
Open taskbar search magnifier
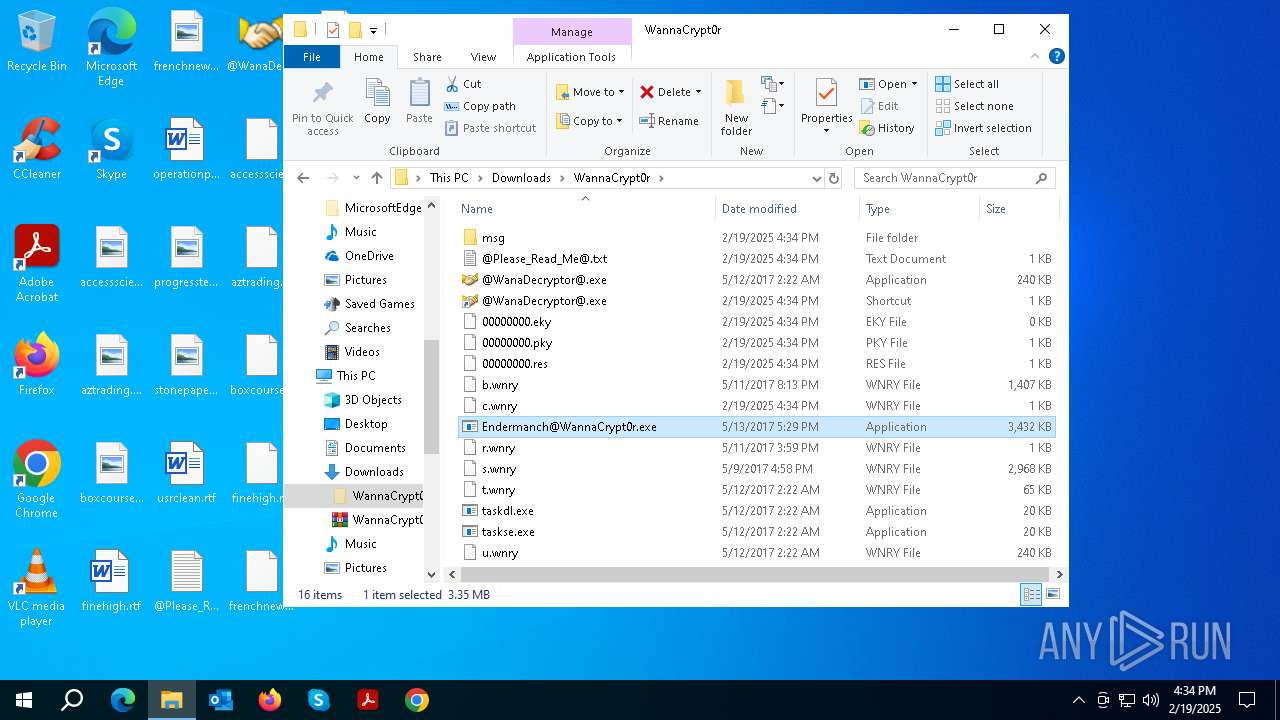point(72,700)
